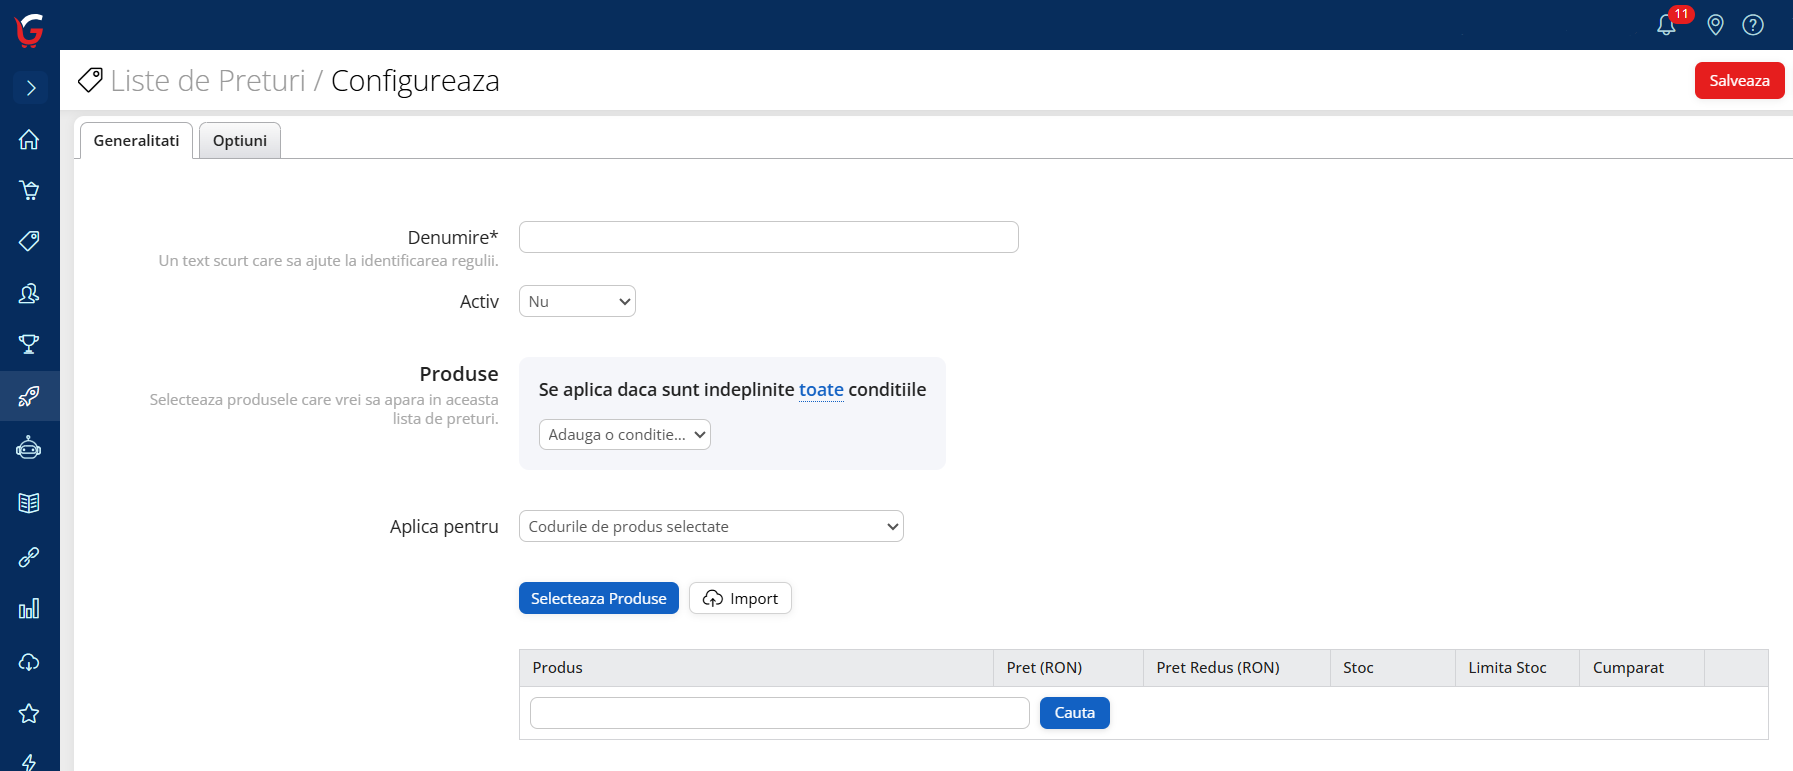1793x771 pixels.
Task: Select the Generalitati tab
Action: (x=136, y=141)
